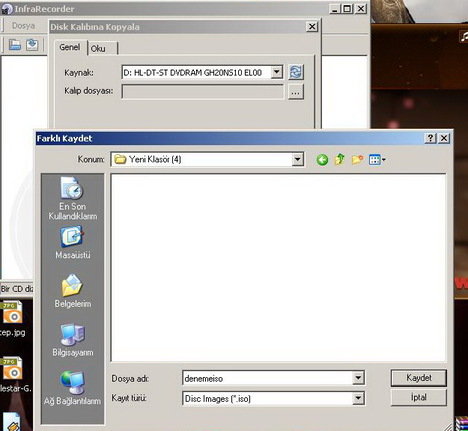Open Belgelerim folder shortcut
Image resolution: width=468 pixels, height=431 pixels.
[x=73, y=291]
